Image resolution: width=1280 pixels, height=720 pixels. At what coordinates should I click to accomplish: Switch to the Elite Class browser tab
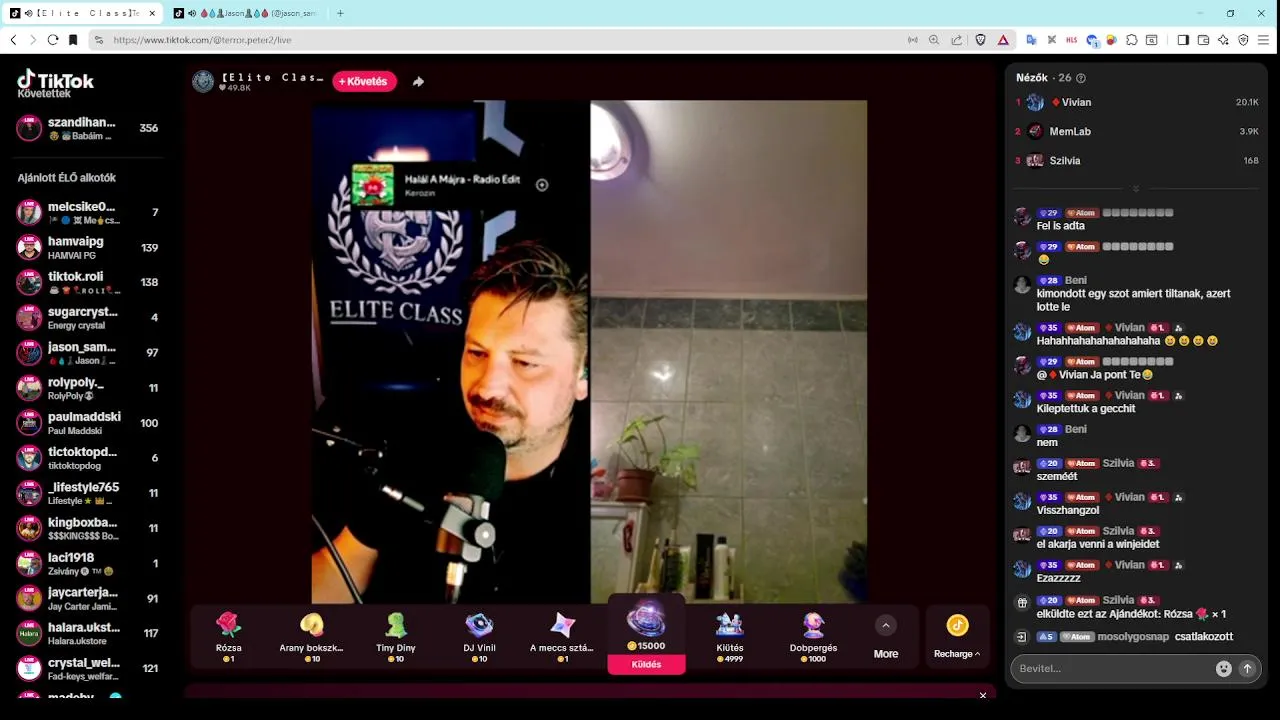click(x=84, y=13)
